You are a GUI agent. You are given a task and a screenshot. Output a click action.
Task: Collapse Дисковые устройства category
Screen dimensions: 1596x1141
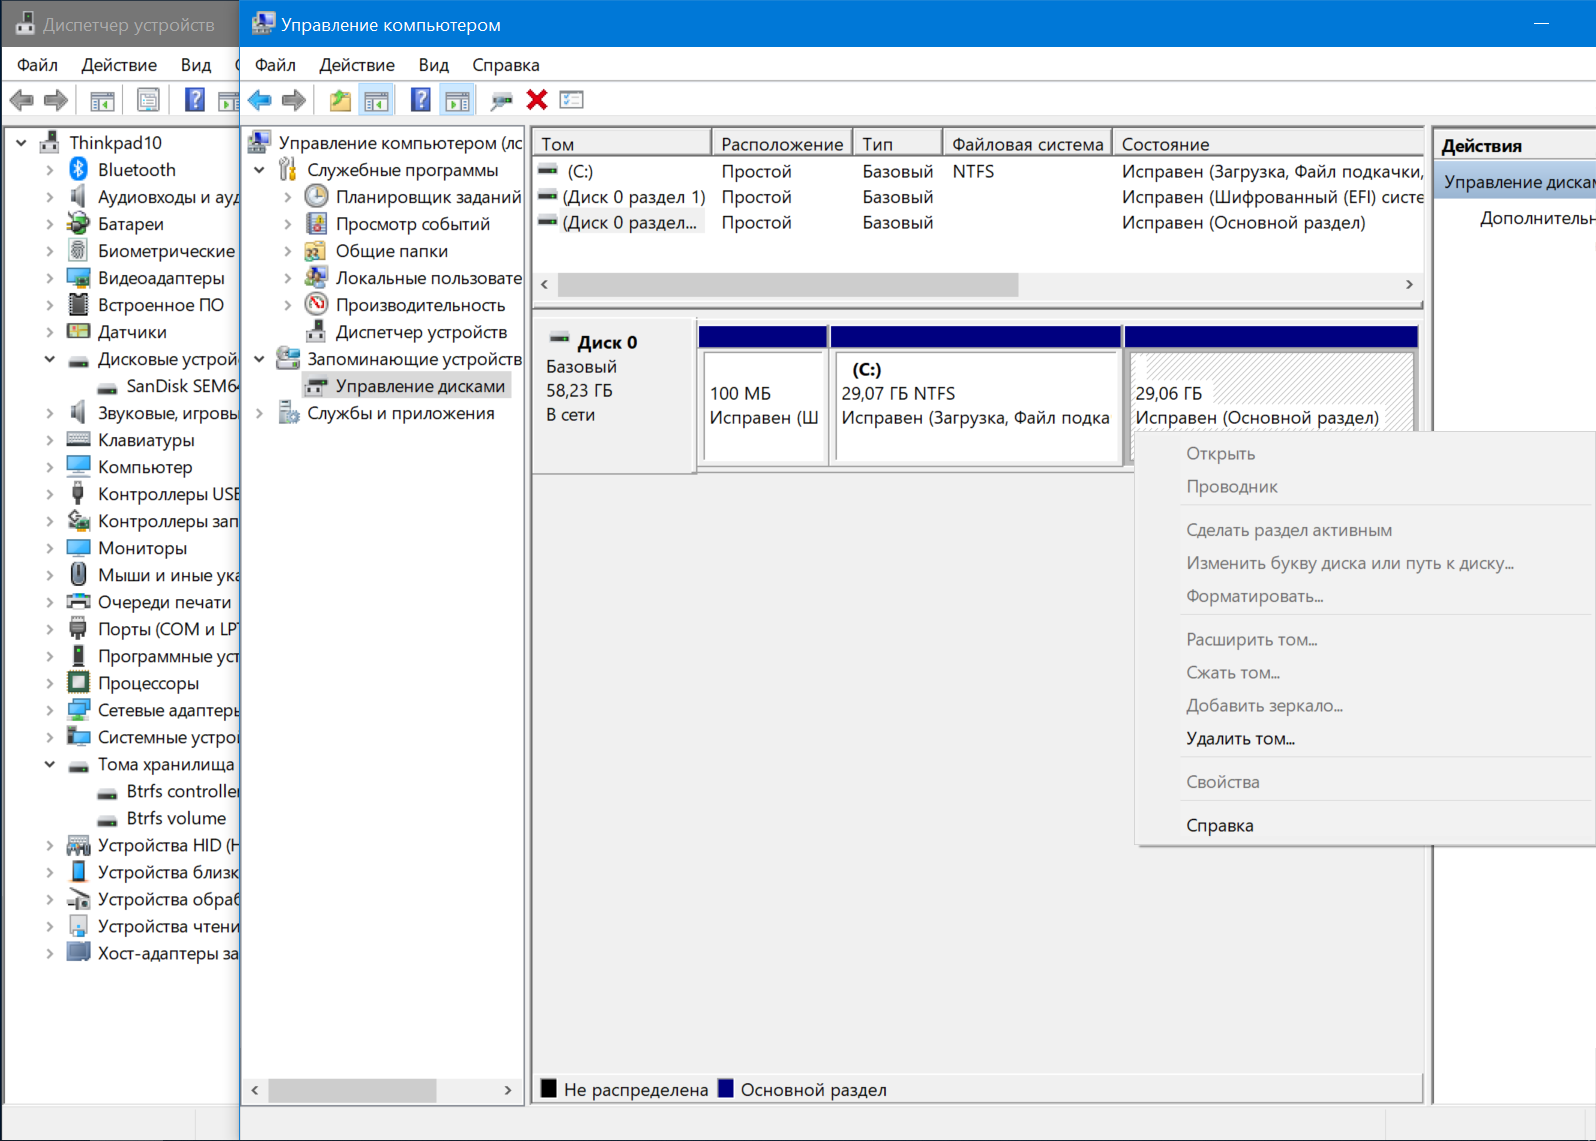pyautogui.click(x=49, y=359)
